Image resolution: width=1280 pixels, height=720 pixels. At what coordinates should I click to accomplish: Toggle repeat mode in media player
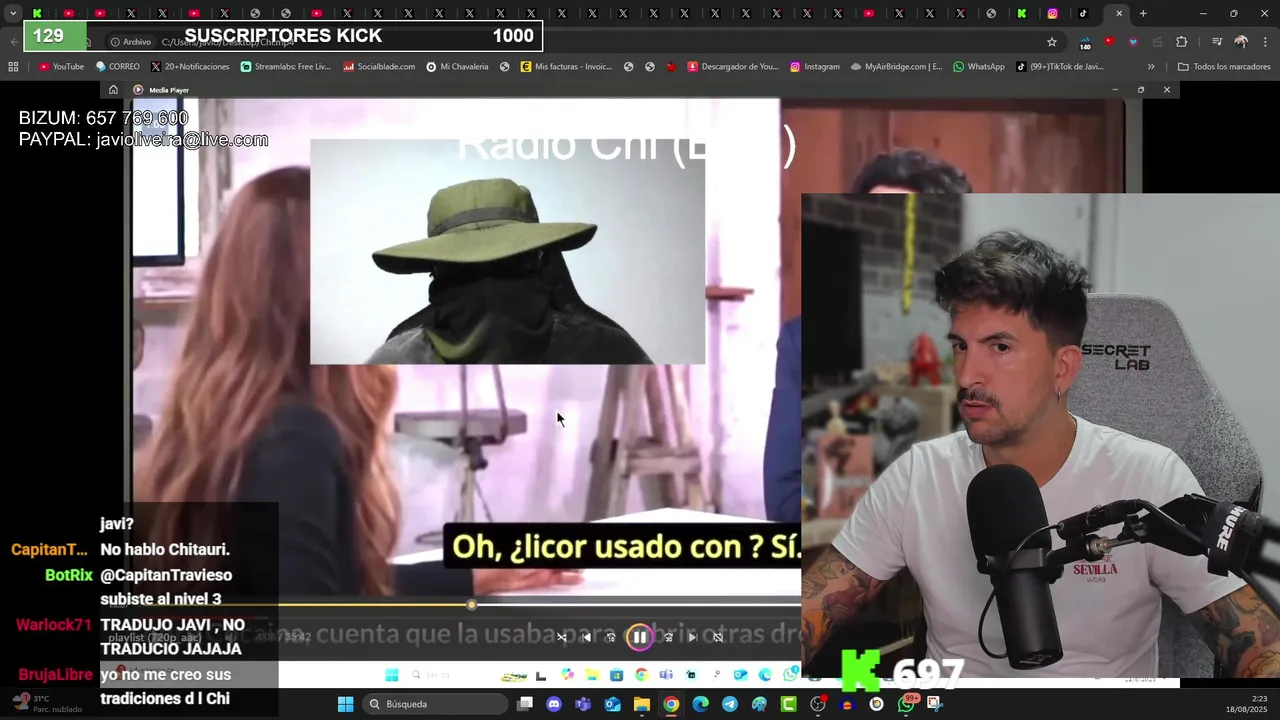click(x=718, y=637)
